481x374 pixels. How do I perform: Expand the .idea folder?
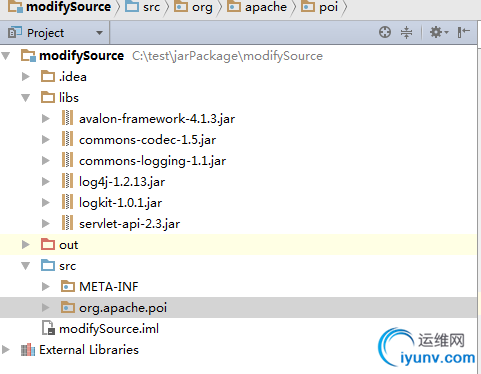25,77
